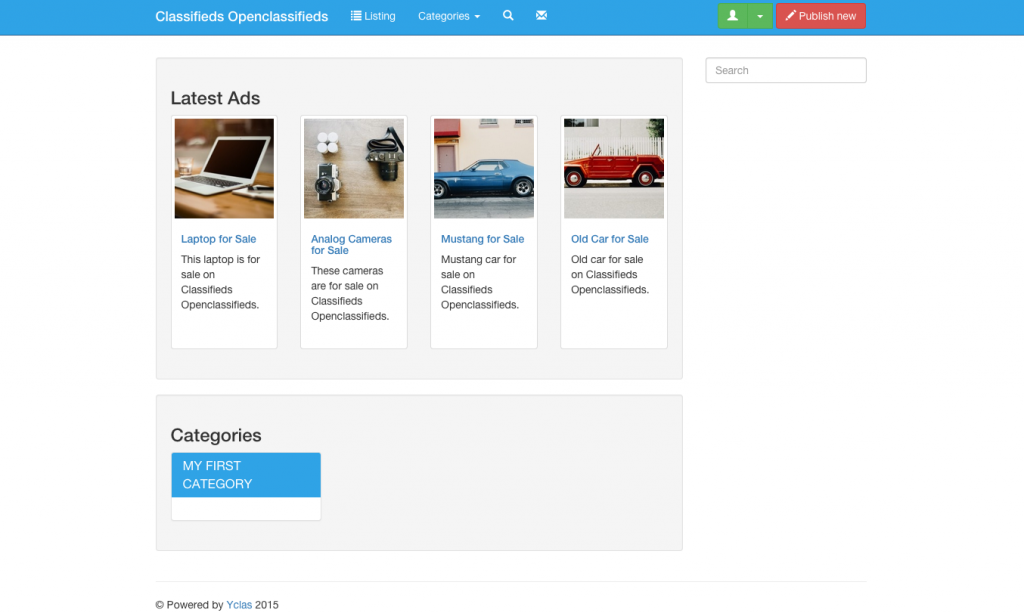1024x613 pixels.
Task: Select the MY FIRST CATEGORY panel
Action: click(246, 475)
